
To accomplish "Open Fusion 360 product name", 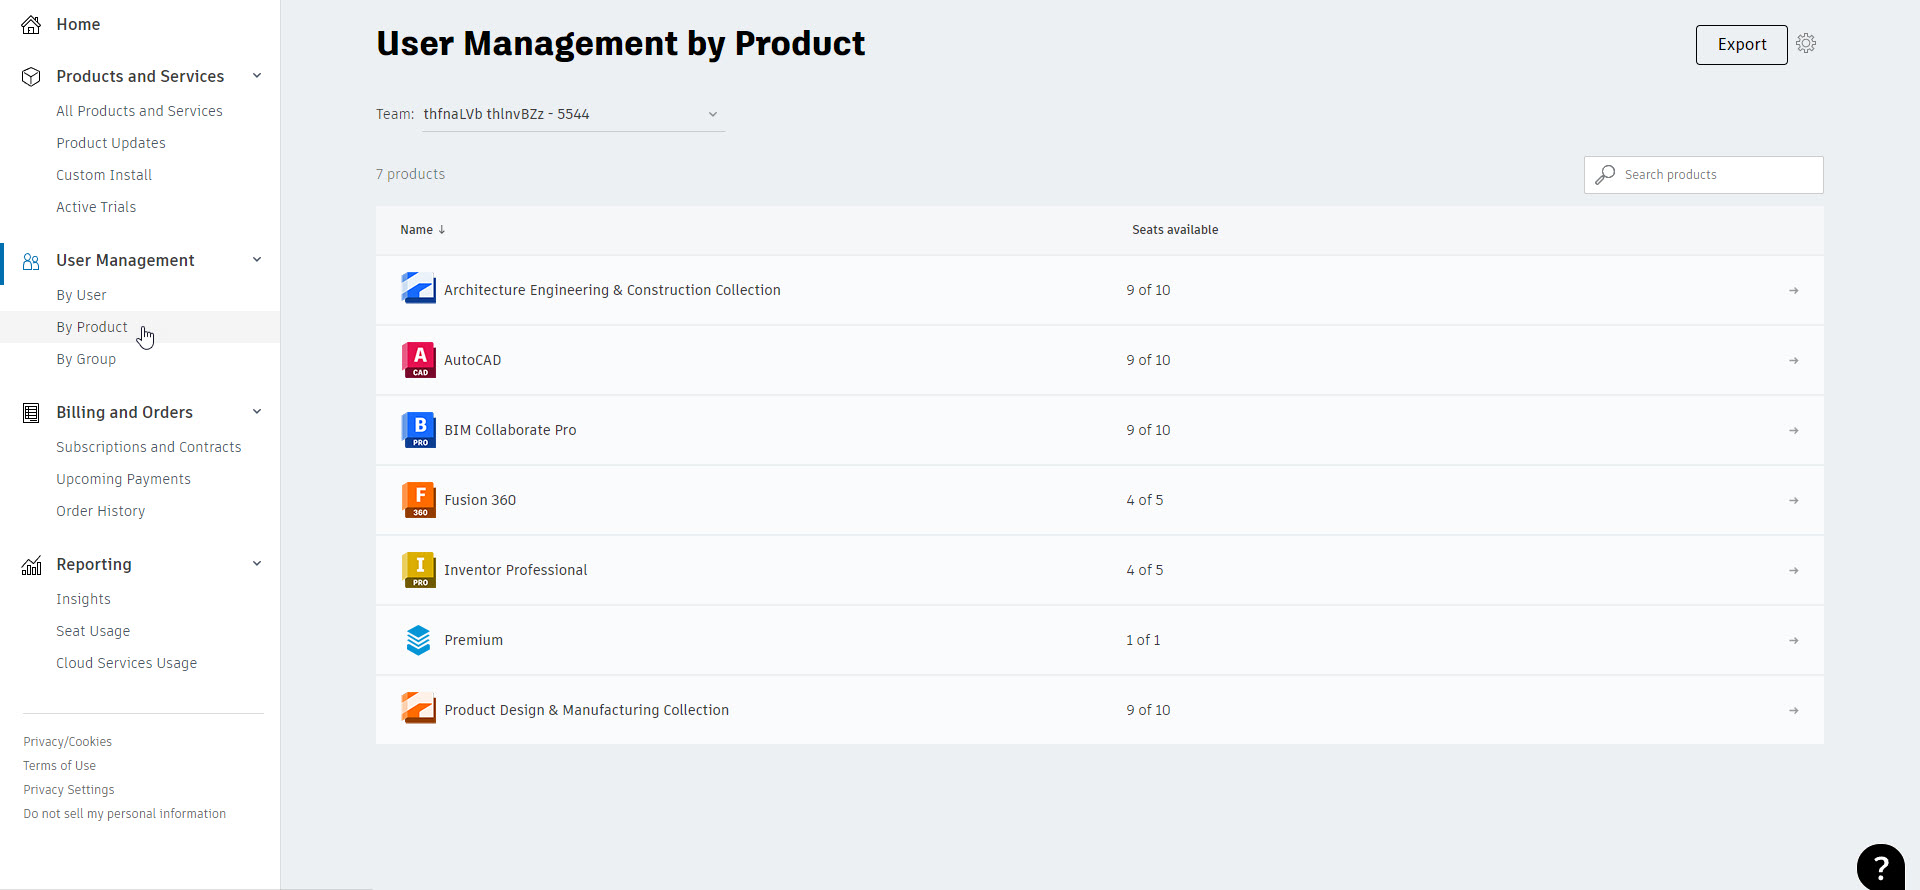I will (480, 500).
